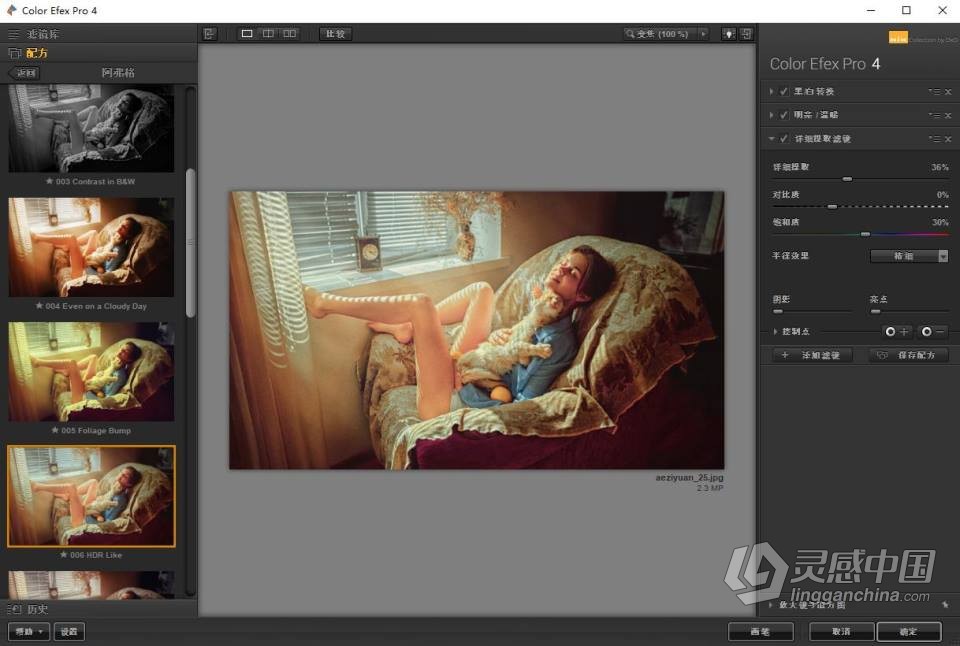This screenshot has width=960, height=646.
Task: Click the 阴影 shadows slider handle
Action: pyautogui.click(x=778, y=311)
